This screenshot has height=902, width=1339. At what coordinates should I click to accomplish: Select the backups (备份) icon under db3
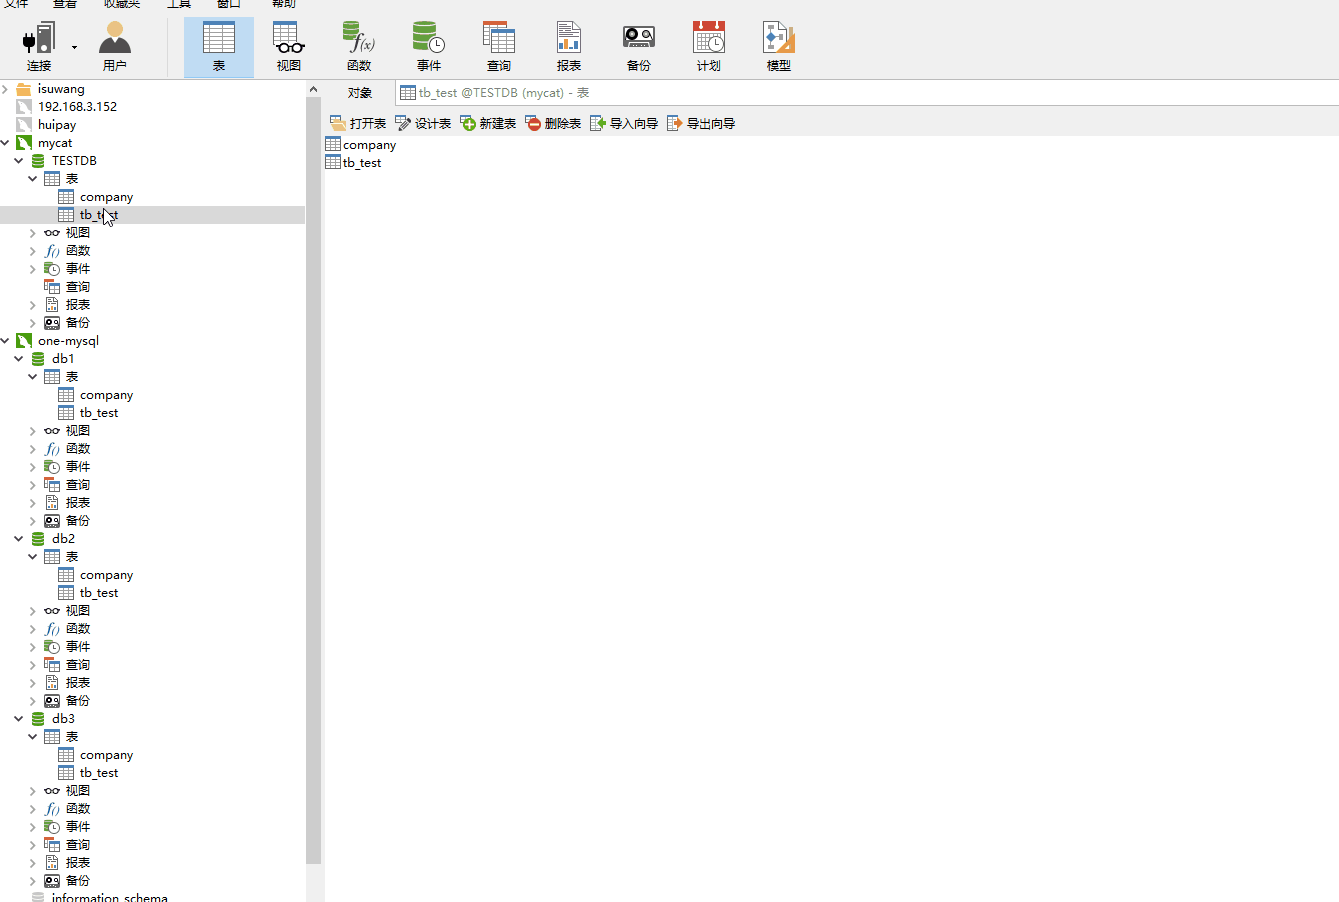pos(52,881)
